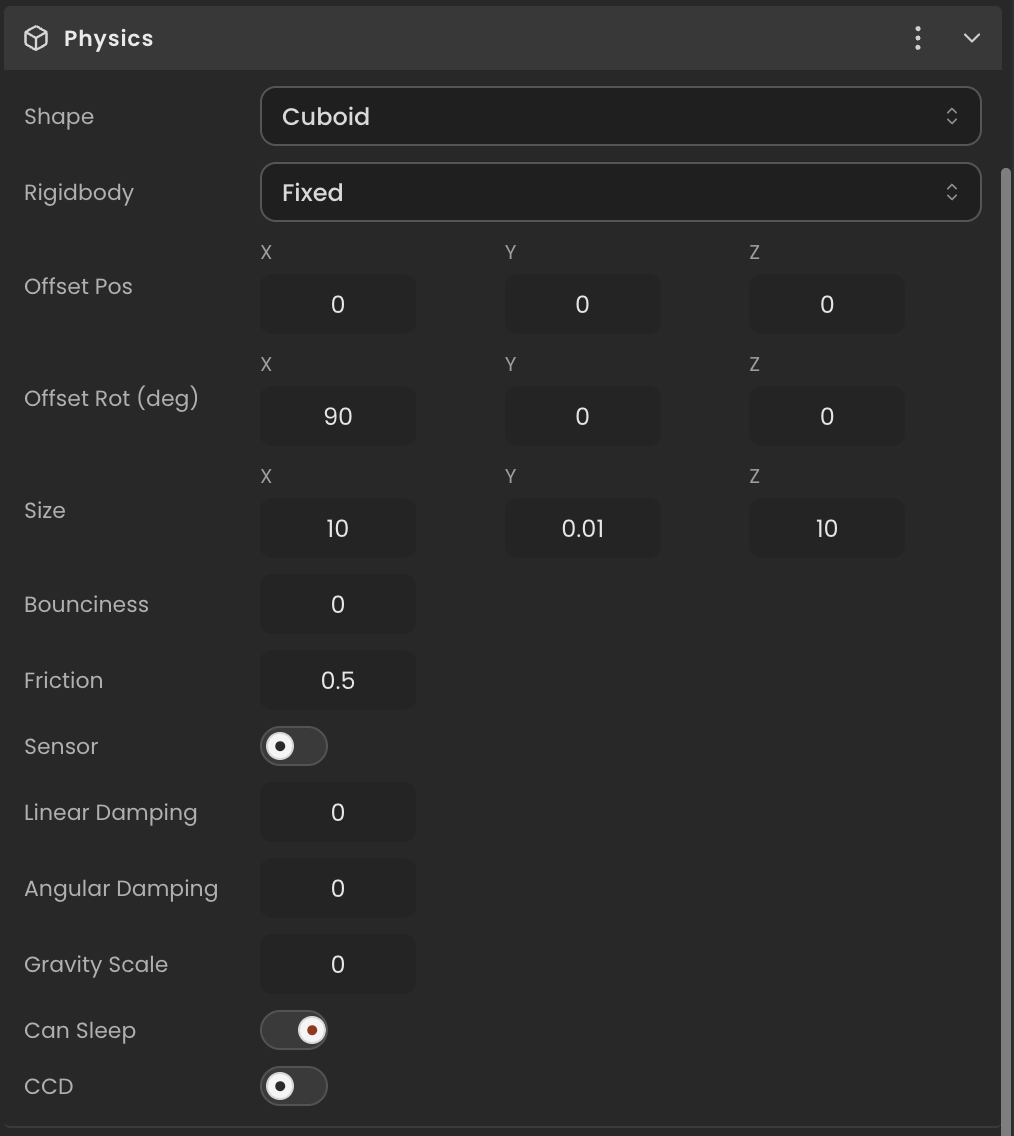Viewport: 1014px width, 1136px height.
Task: Click the Offset Pos X field
Action: (338, 304)
